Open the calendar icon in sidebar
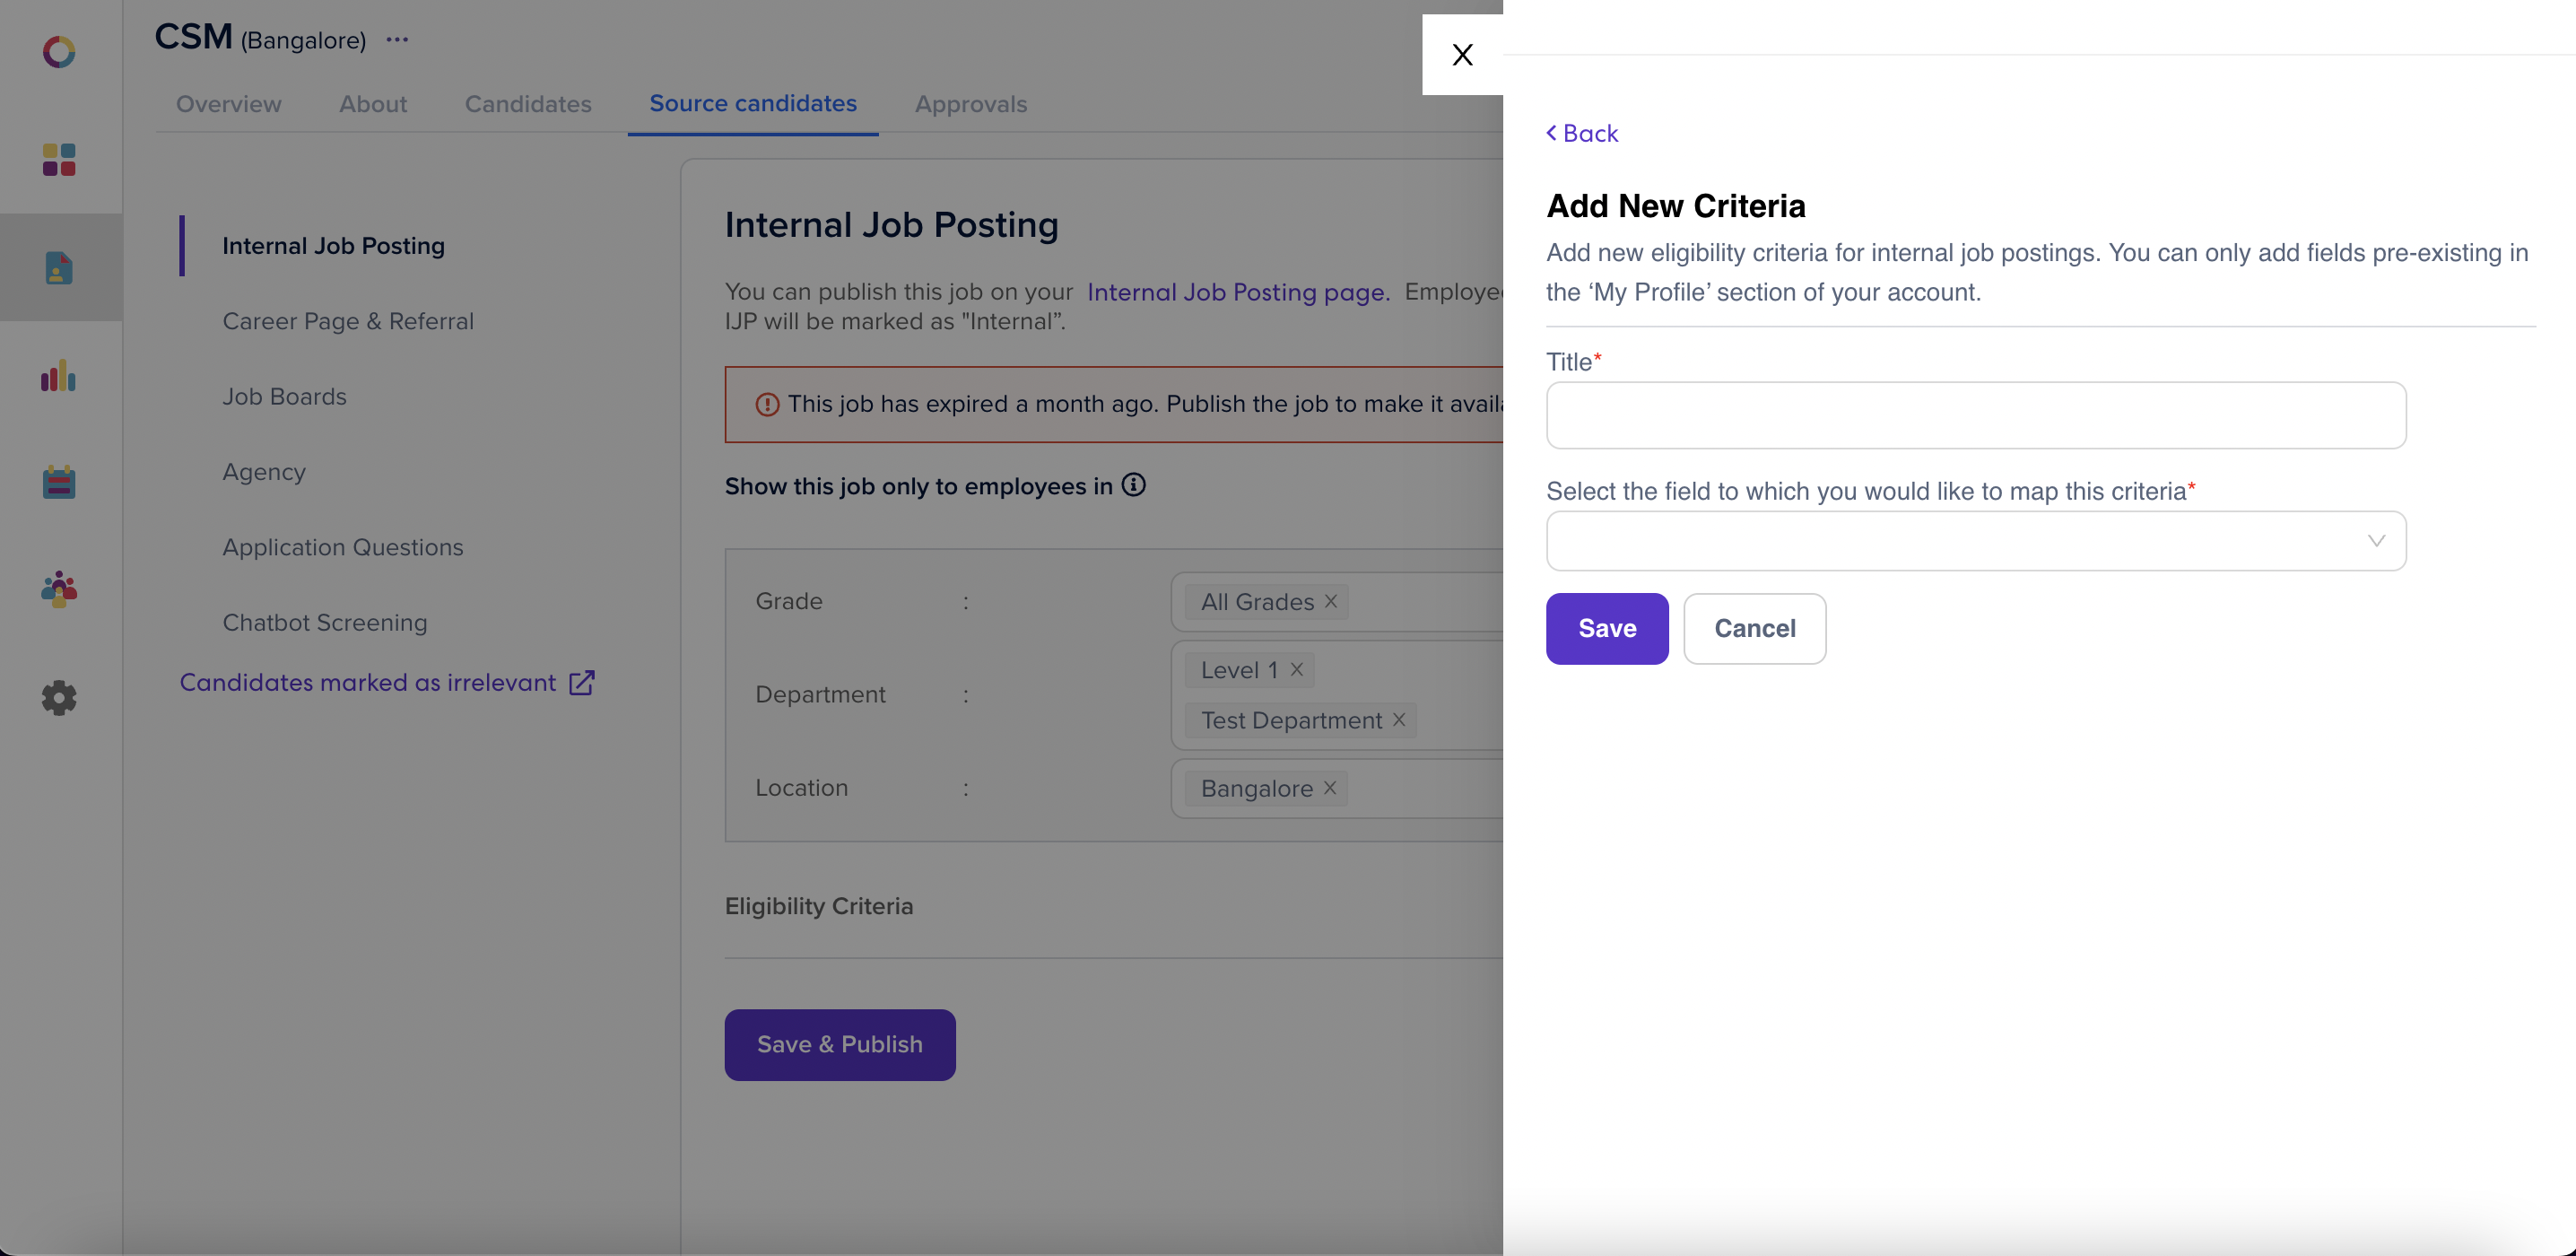The image size is (2576, 1256). click(x=59, y=482)
